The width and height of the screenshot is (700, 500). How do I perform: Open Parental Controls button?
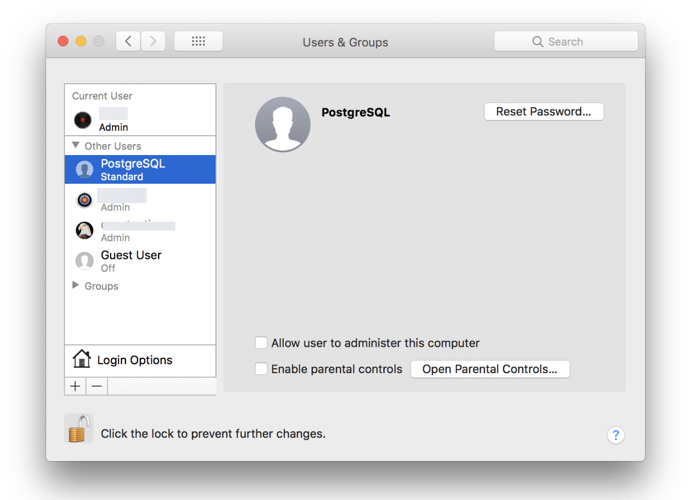click(x=490, y=369)
